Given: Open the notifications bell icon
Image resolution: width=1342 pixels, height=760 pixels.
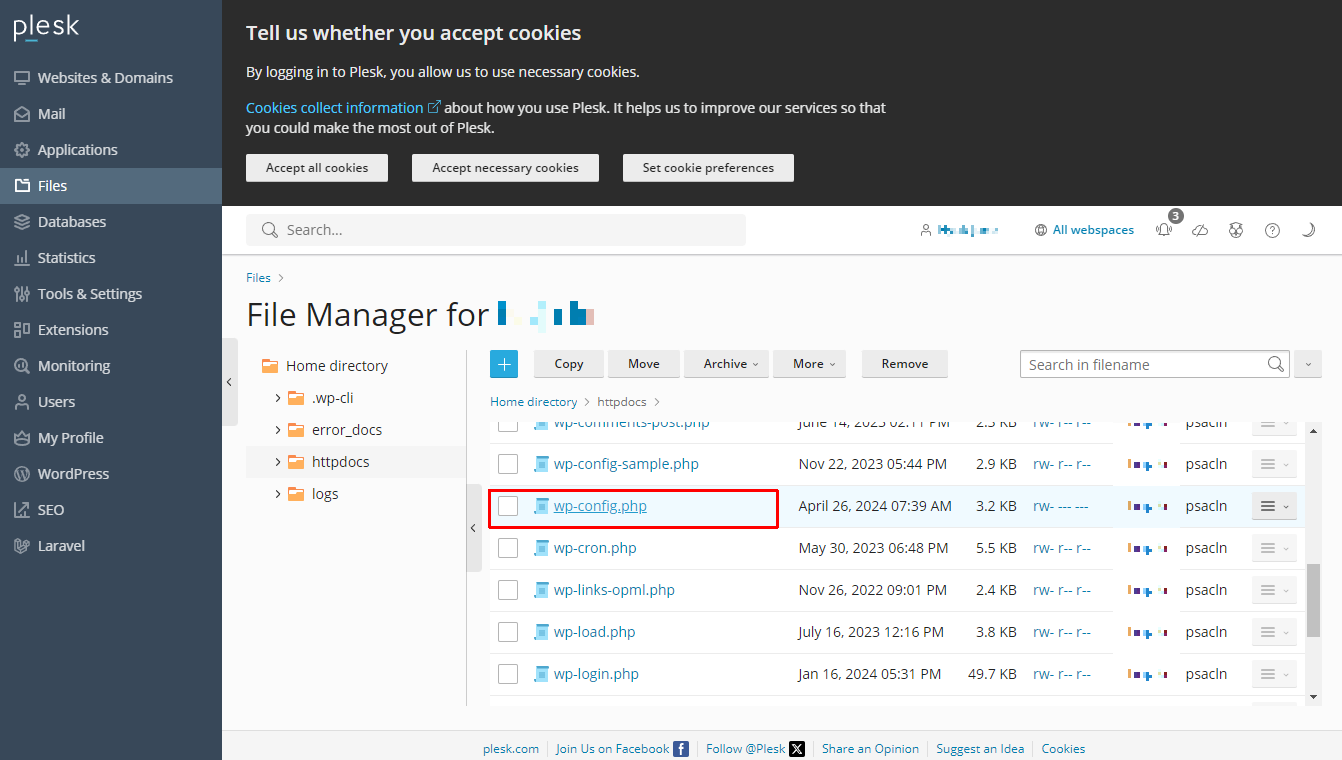Looking at the screenshot, I should click(1164, 229).
